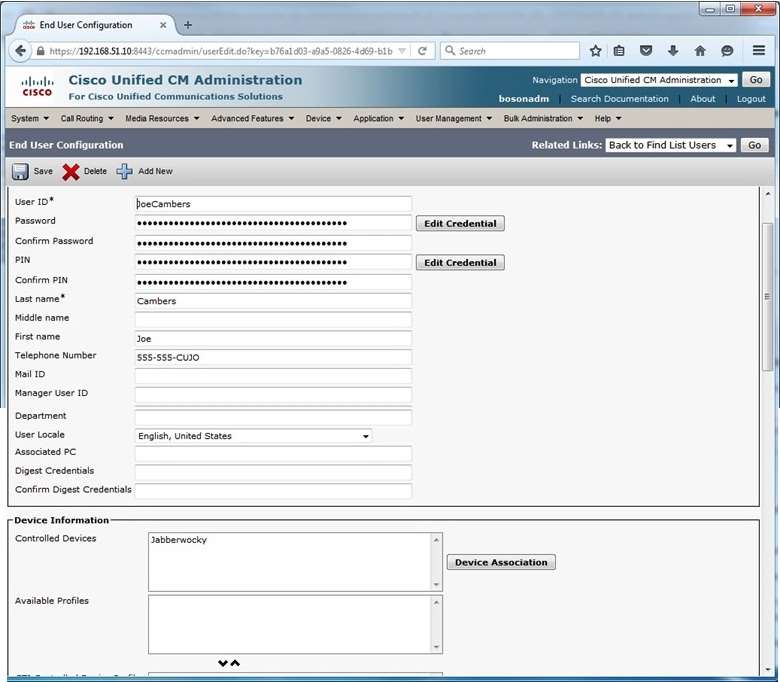This screenshot has width=780, height=682.
Task: Click the Pocket icon in toolbar
Action: (646, 51)
